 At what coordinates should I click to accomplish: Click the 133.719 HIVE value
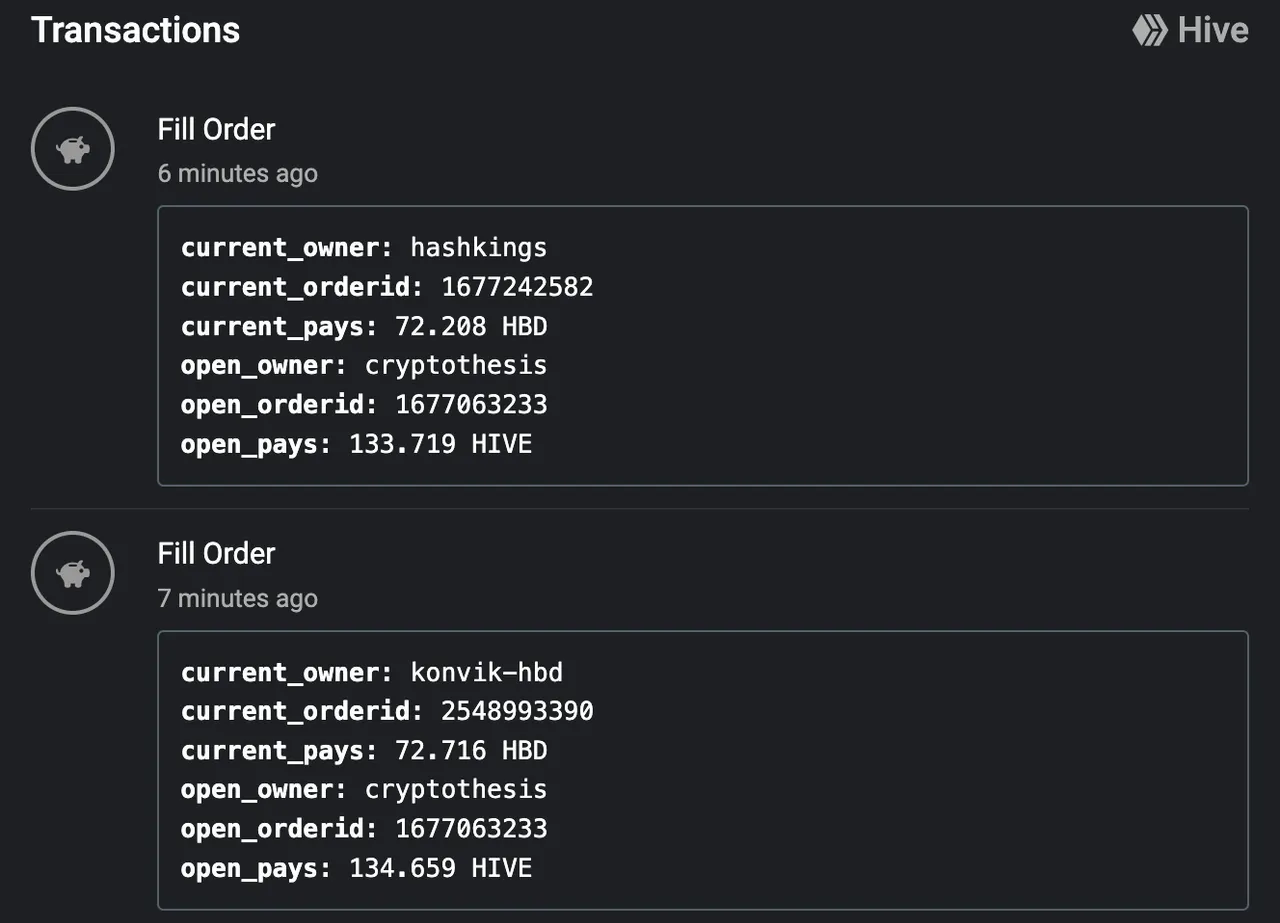(441, 444)
